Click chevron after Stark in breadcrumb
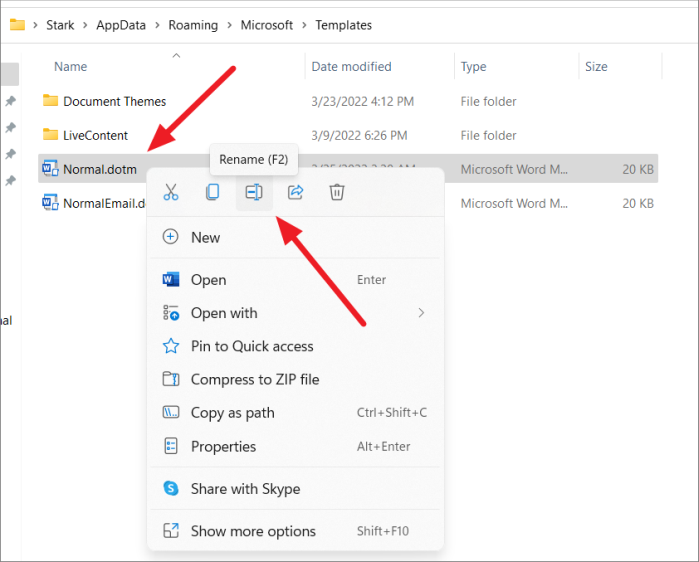The width and height of the screenshot is (699, 562). (x=85, y=25)
